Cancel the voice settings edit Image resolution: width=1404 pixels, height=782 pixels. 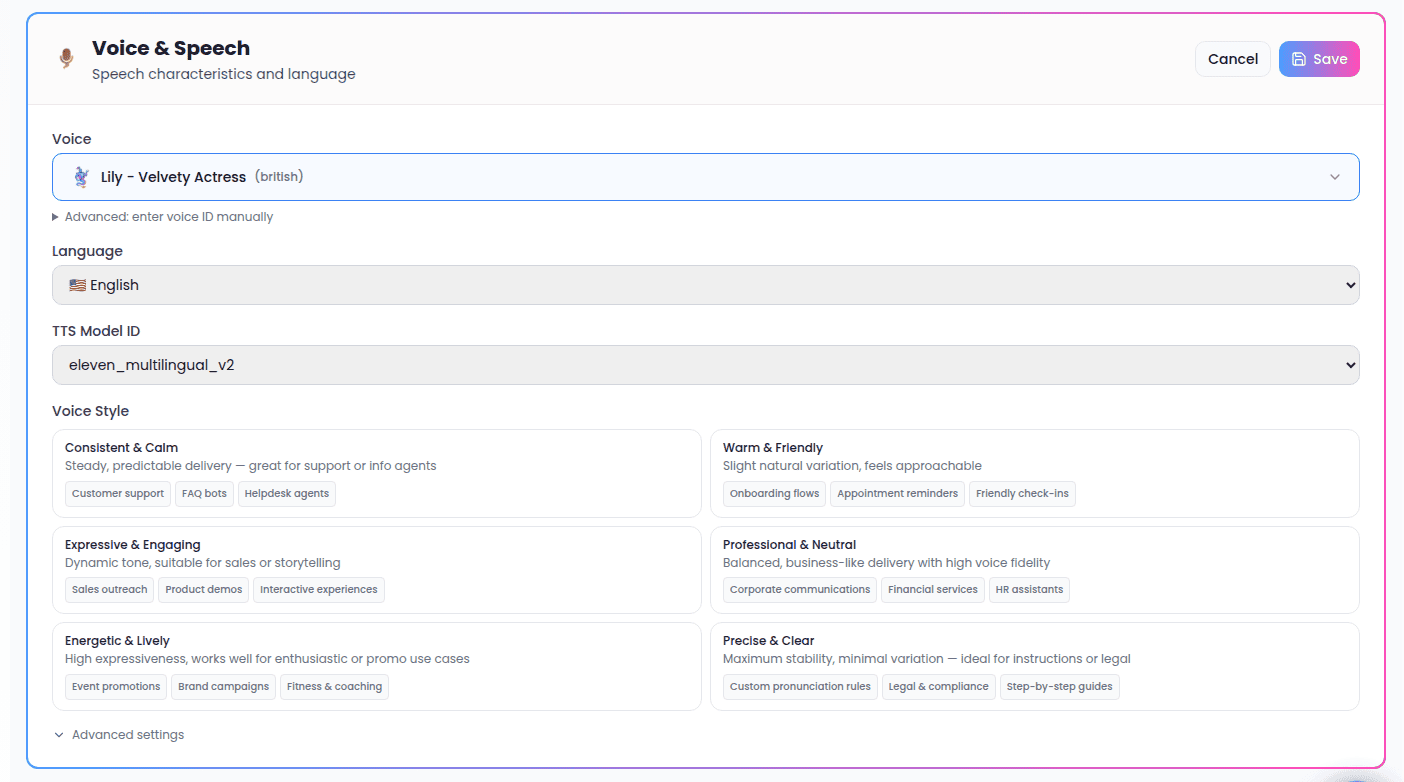[1233, 59]
